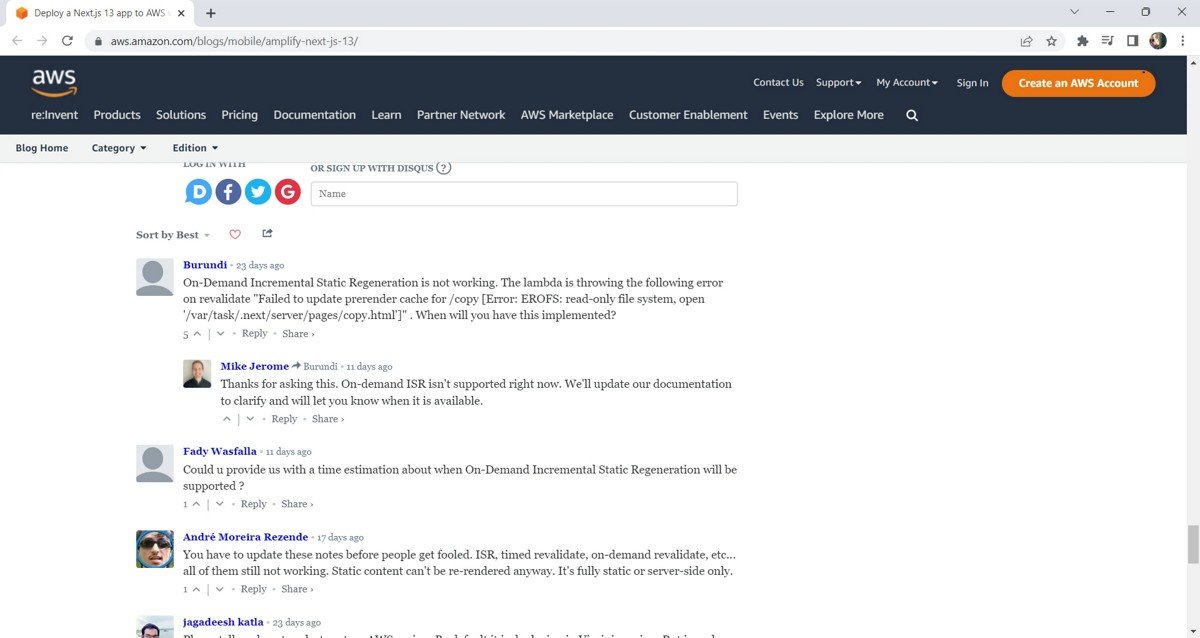The width and height of the screenshot is (1200, 638).
Task: Open the Share menu on Burundi's comment
Action: coord(298,334)
